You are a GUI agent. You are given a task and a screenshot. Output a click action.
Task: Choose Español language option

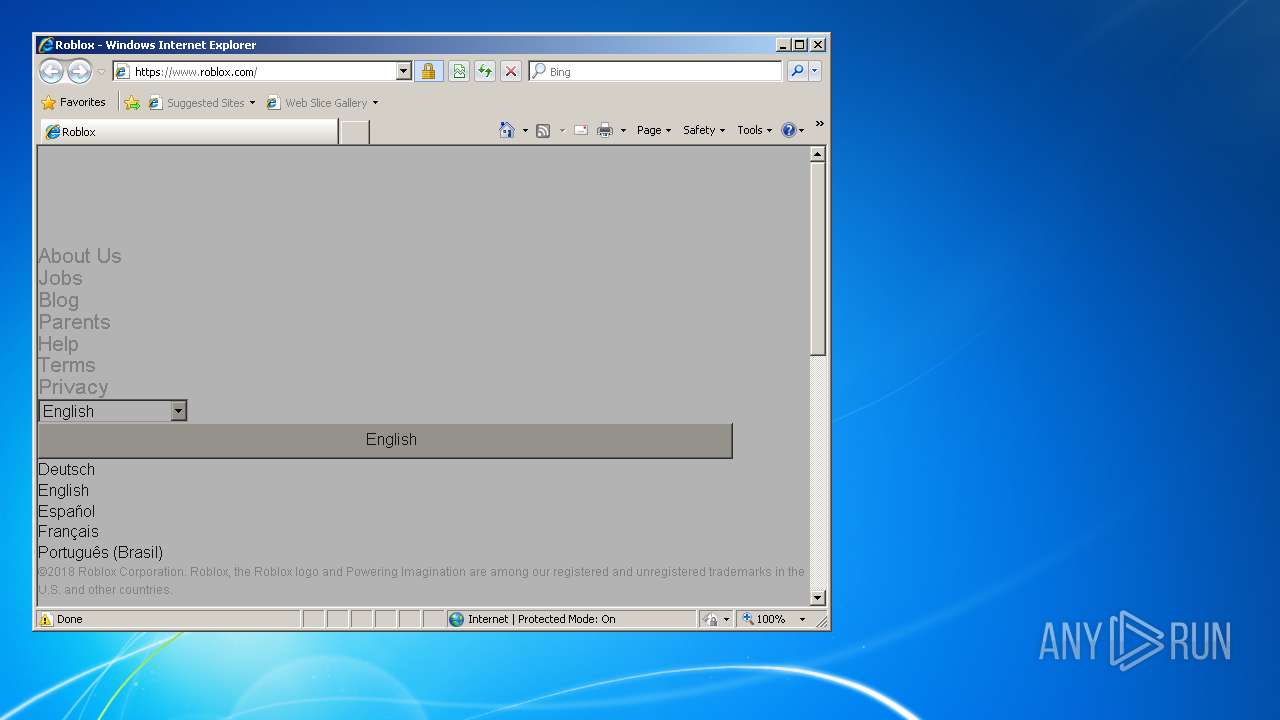[x=66, y=511]
